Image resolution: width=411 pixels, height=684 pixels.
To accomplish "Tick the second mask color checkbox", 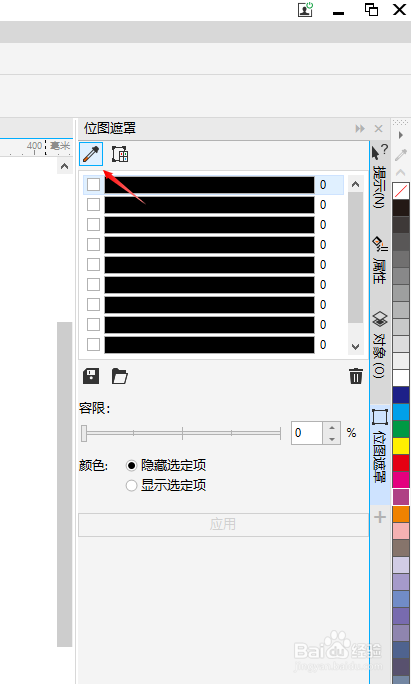I will click(x=93, y=205).
